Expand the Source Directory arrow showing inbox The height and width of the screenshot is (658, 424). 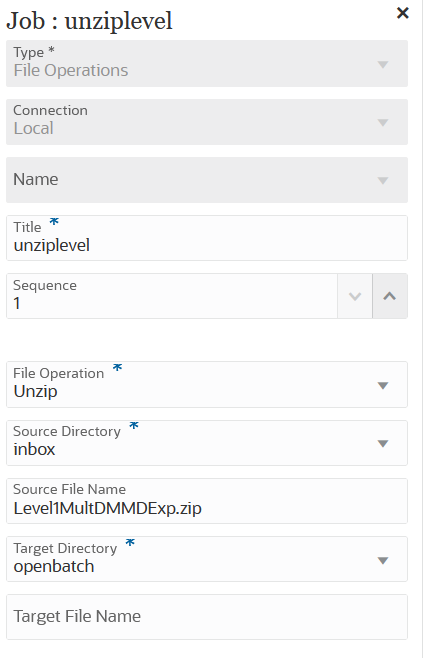382,444
